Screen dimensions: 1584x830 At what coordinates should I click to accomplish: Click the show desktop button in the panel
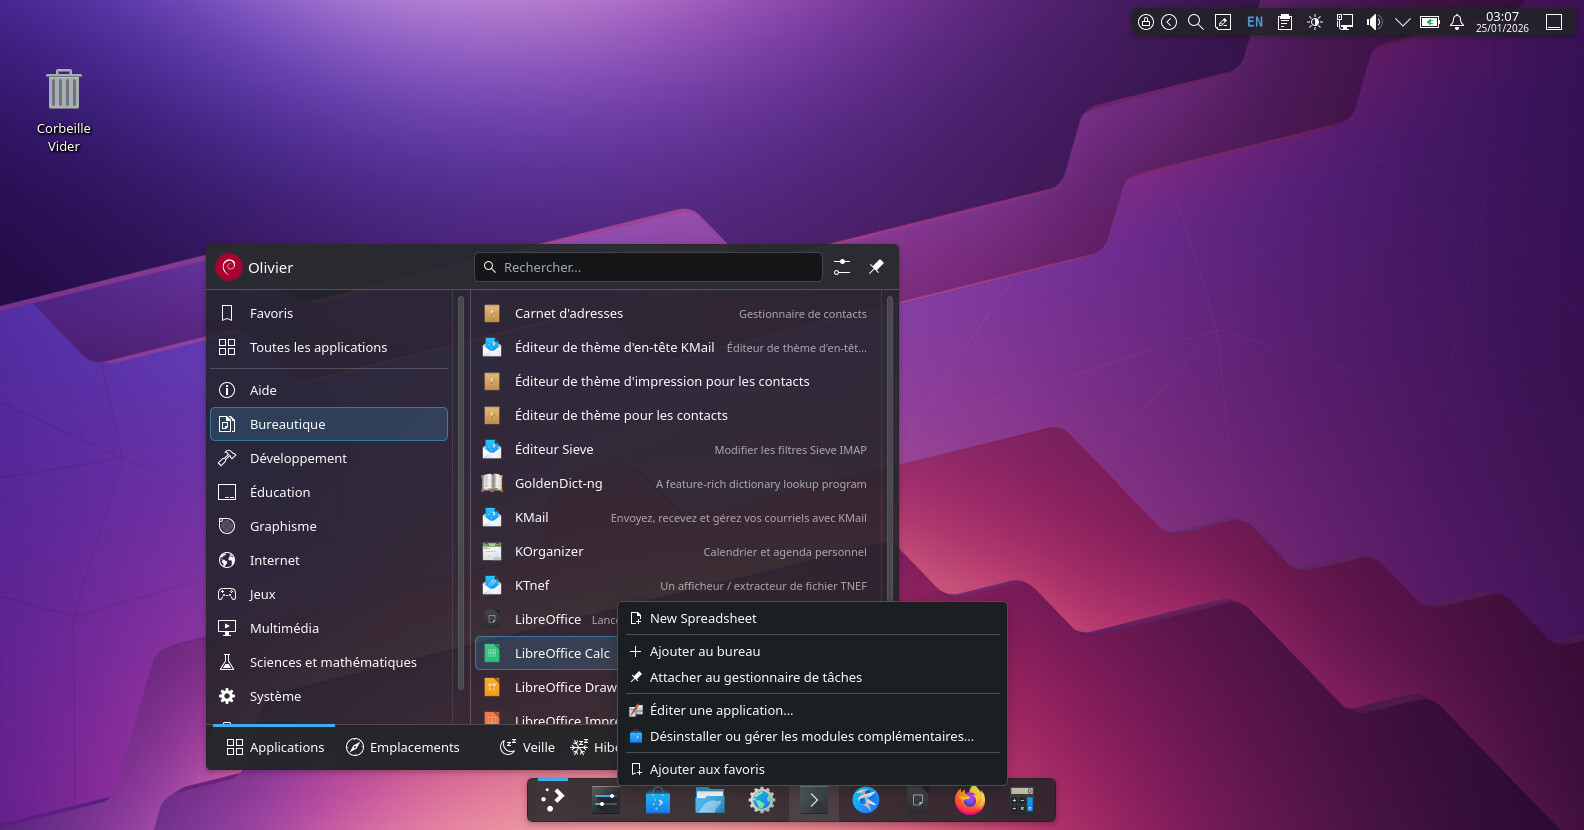[x=1554, y=22]
